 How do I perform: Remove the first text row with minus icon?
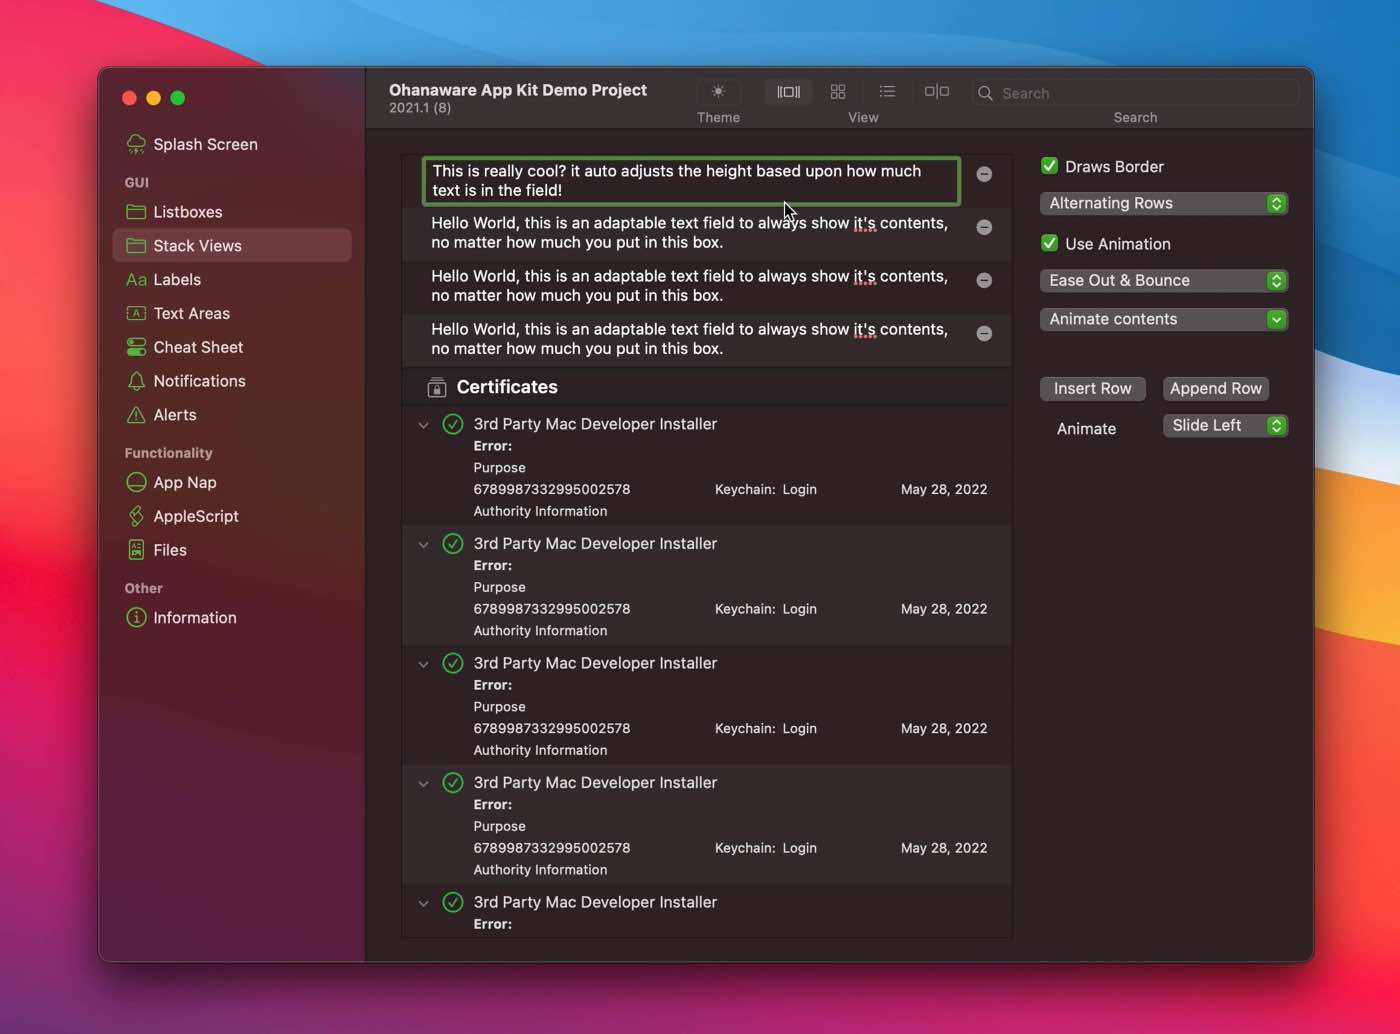click(x=984, y=174)
